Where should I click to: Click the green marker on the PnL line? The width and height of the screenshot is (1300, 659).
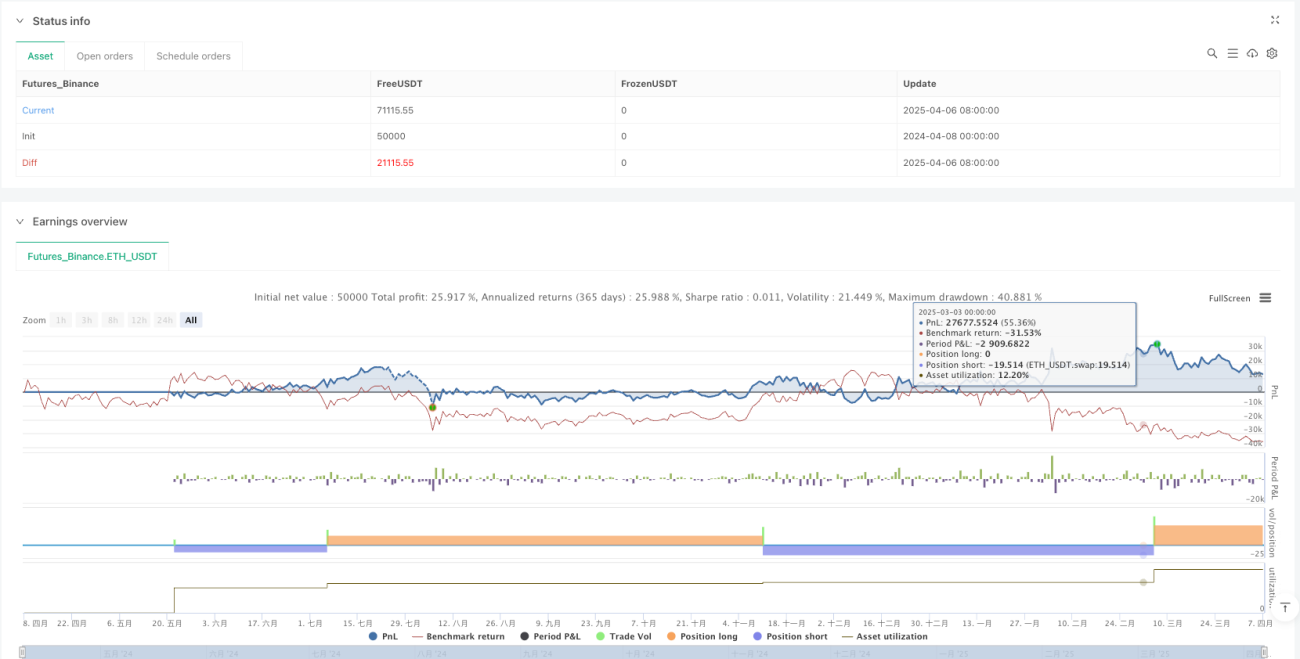(1157, 344)
